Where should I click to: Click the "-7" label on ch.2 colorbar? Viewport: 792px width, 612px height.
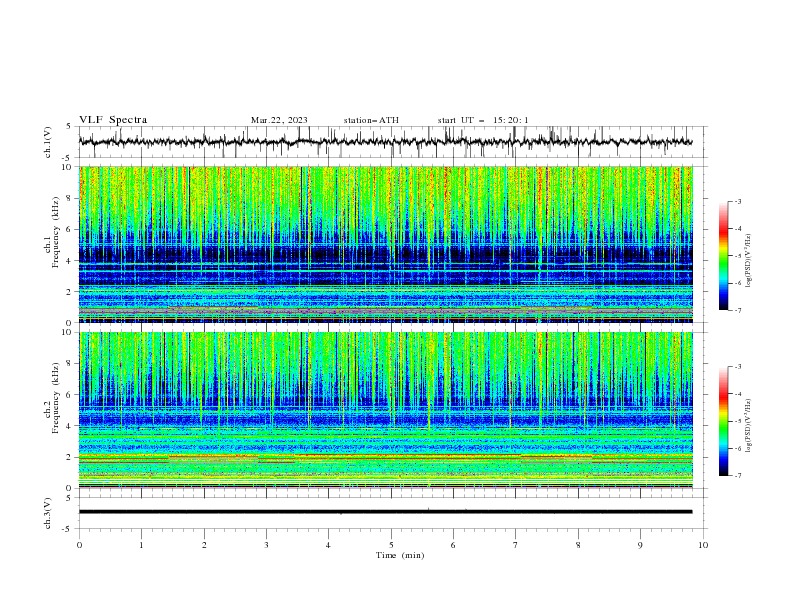coord(737,476)
